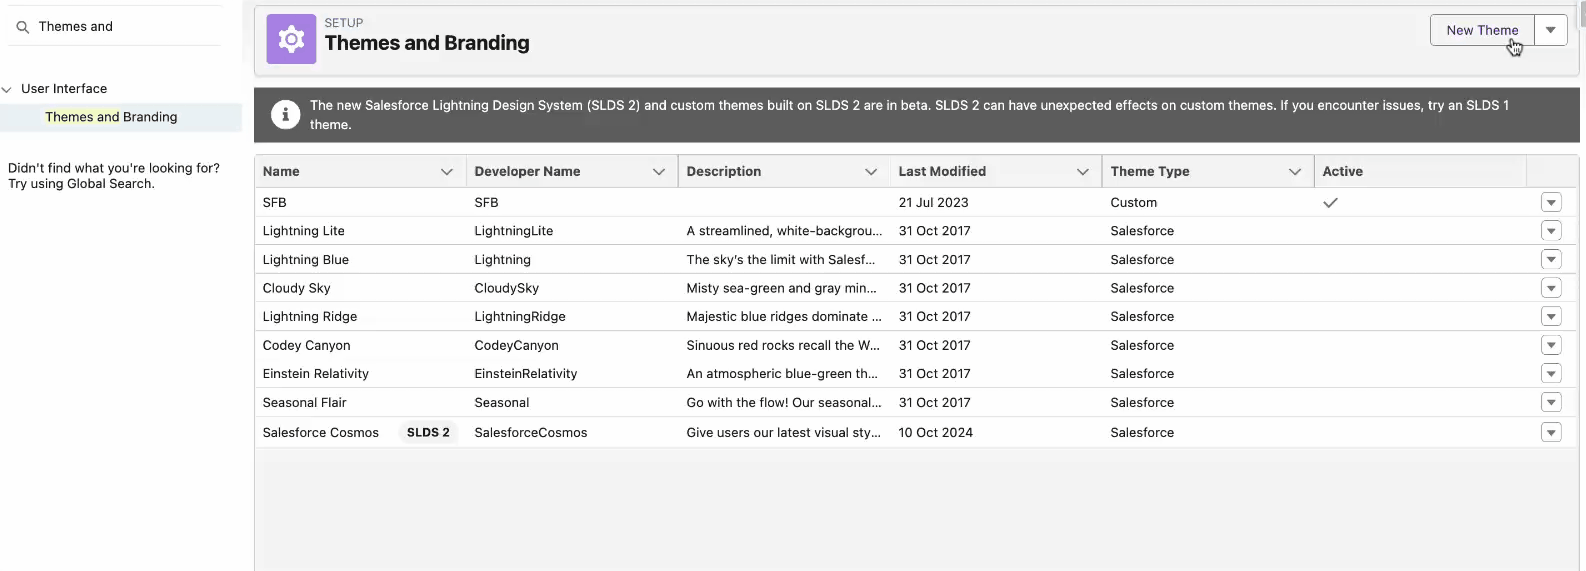Open row actions for Cloudy Sky theme

tap(1551, 288)
